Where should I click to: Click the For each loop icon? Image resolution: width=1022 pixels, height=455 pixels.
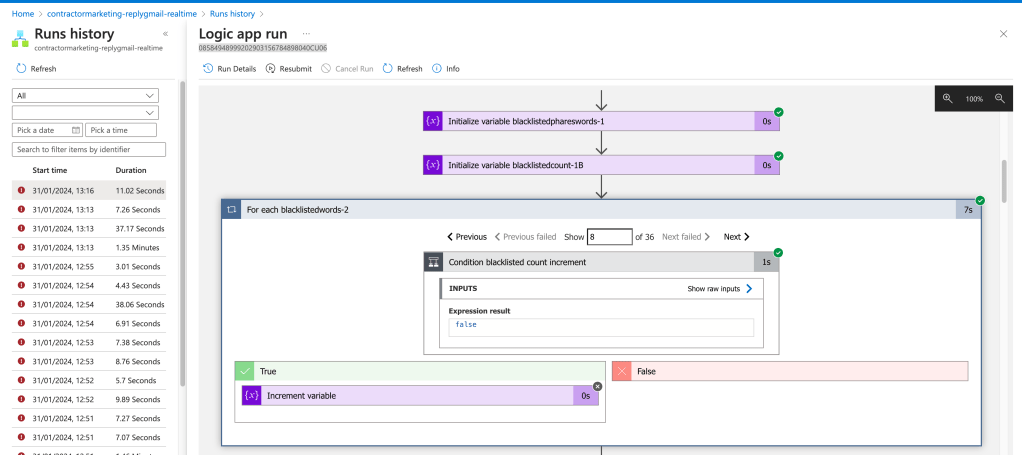(231, 210)
